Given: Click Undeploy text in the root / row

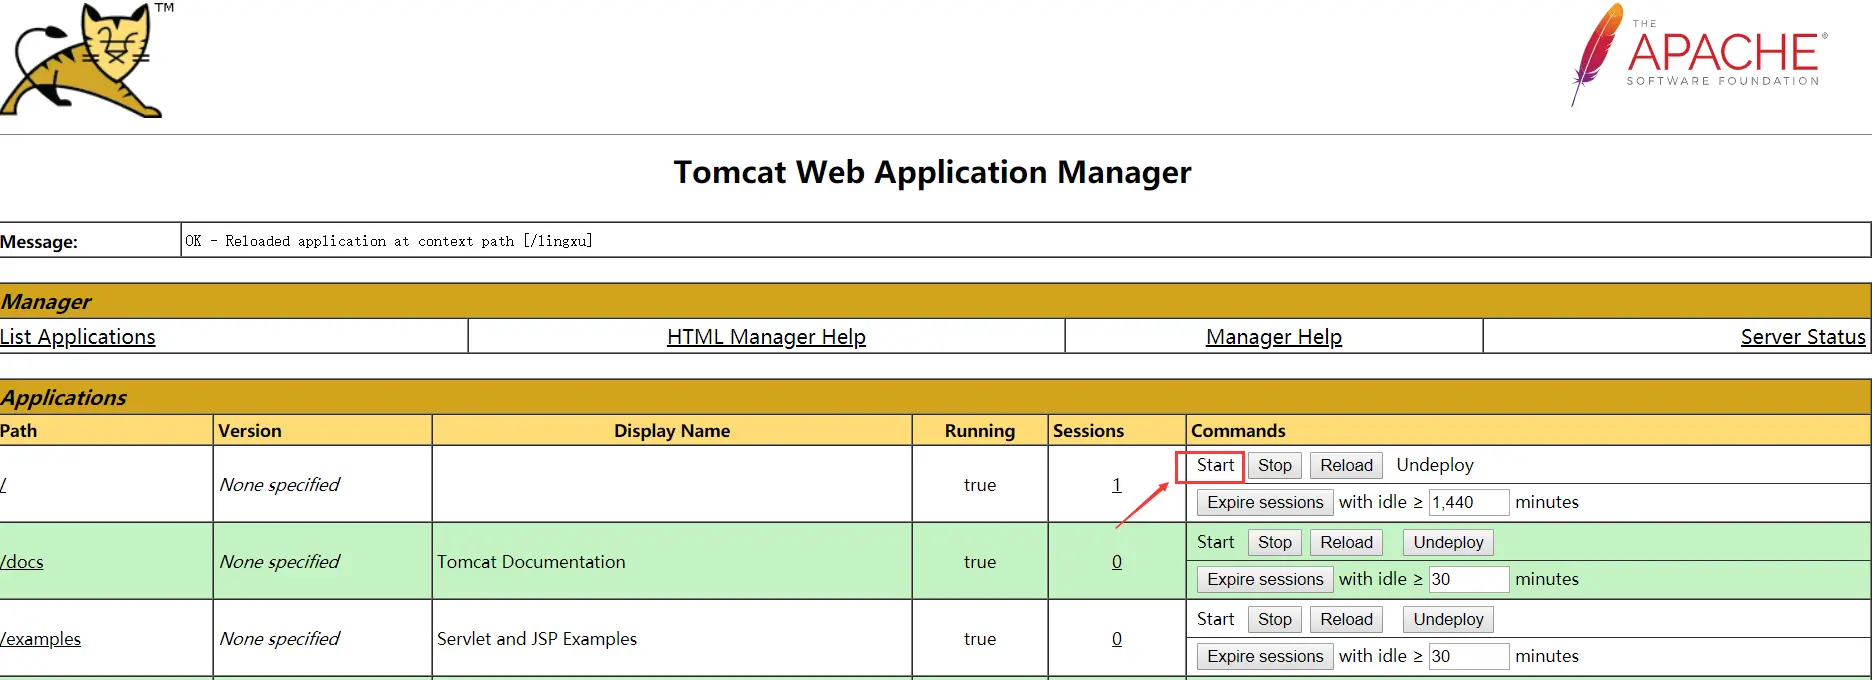Looking at the screenshot, I should click(x=1435, y=465).
